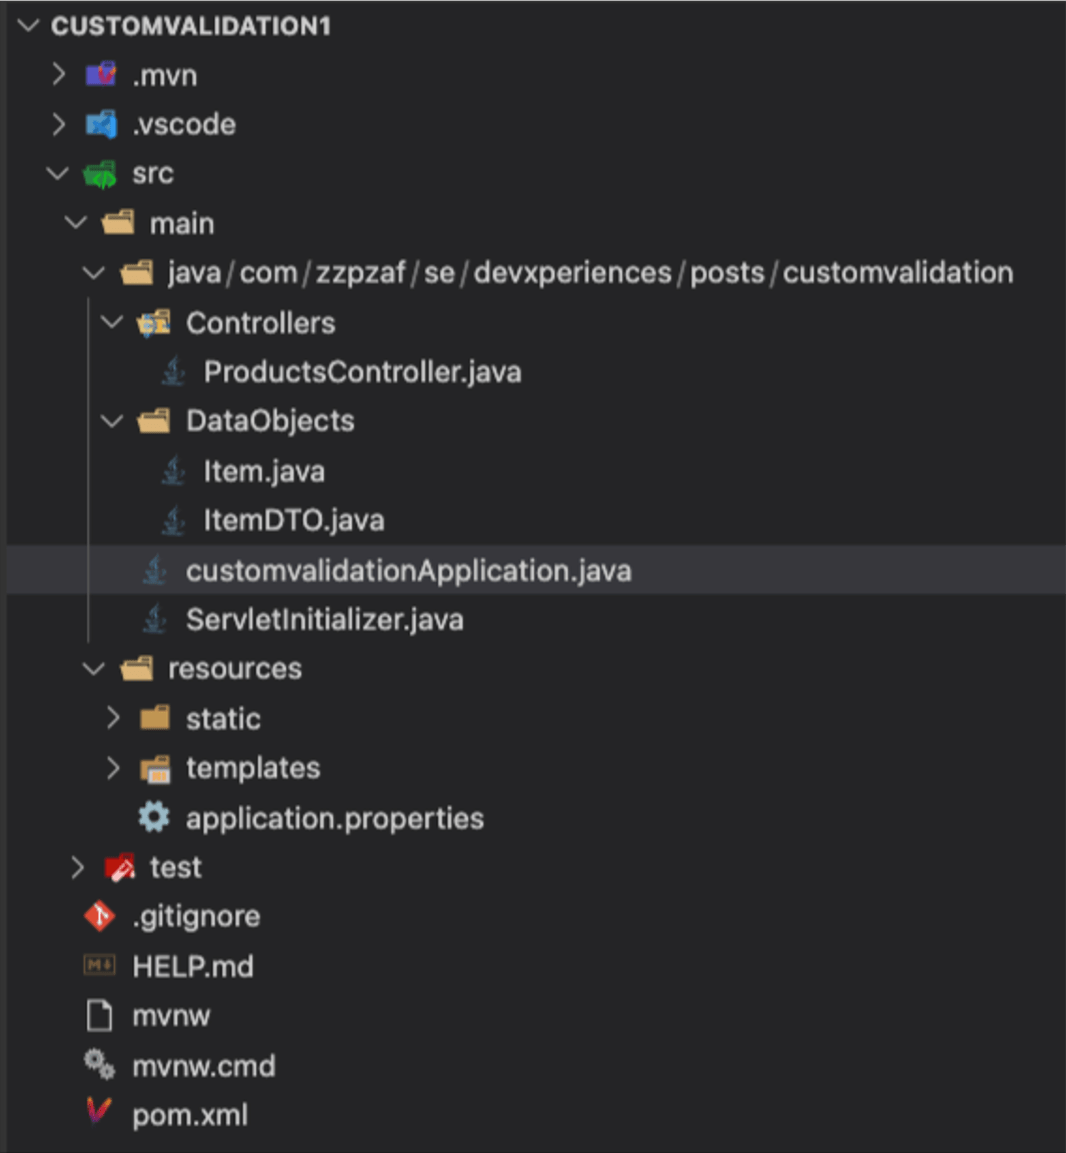Image resolution: width=1066 pixels, height=1153 pixels.
Task: Click the Java icon next to Item.java
Action: pos(171,470)
